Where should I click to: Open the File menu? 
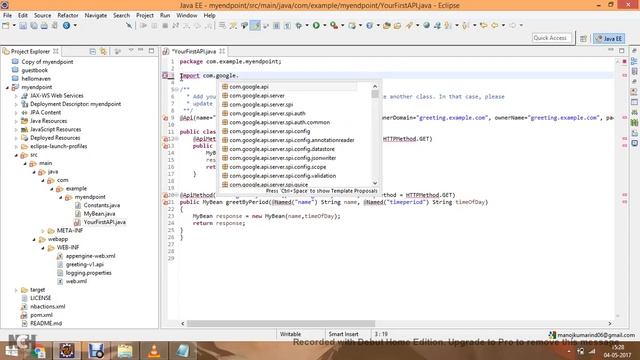(7, 15)
